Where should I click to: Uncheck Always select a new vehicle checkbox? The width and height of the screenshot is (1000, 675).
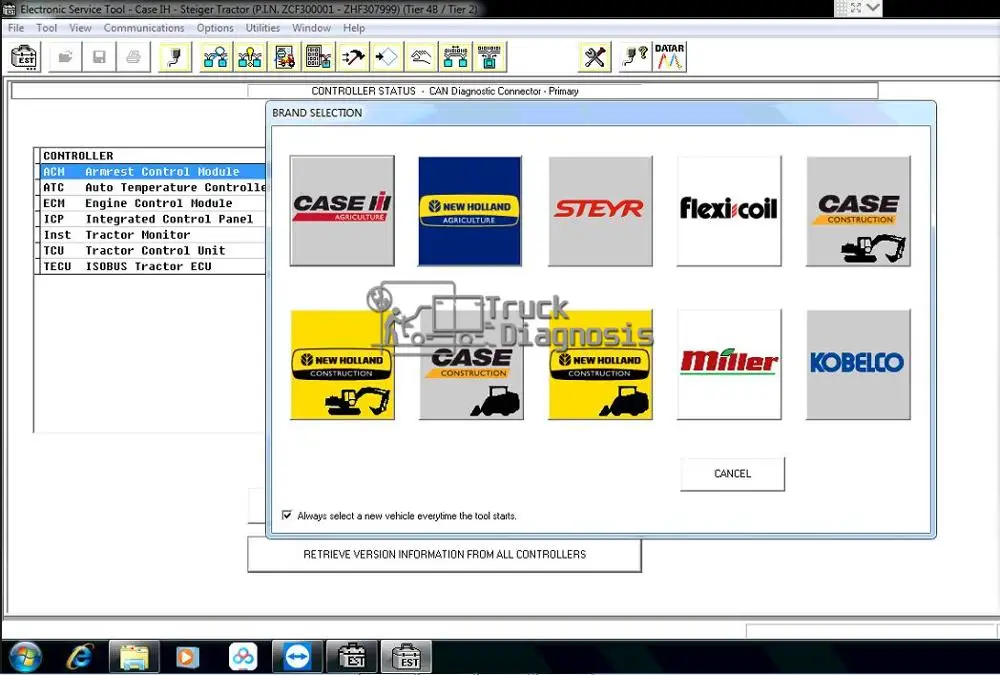point(288,516)
